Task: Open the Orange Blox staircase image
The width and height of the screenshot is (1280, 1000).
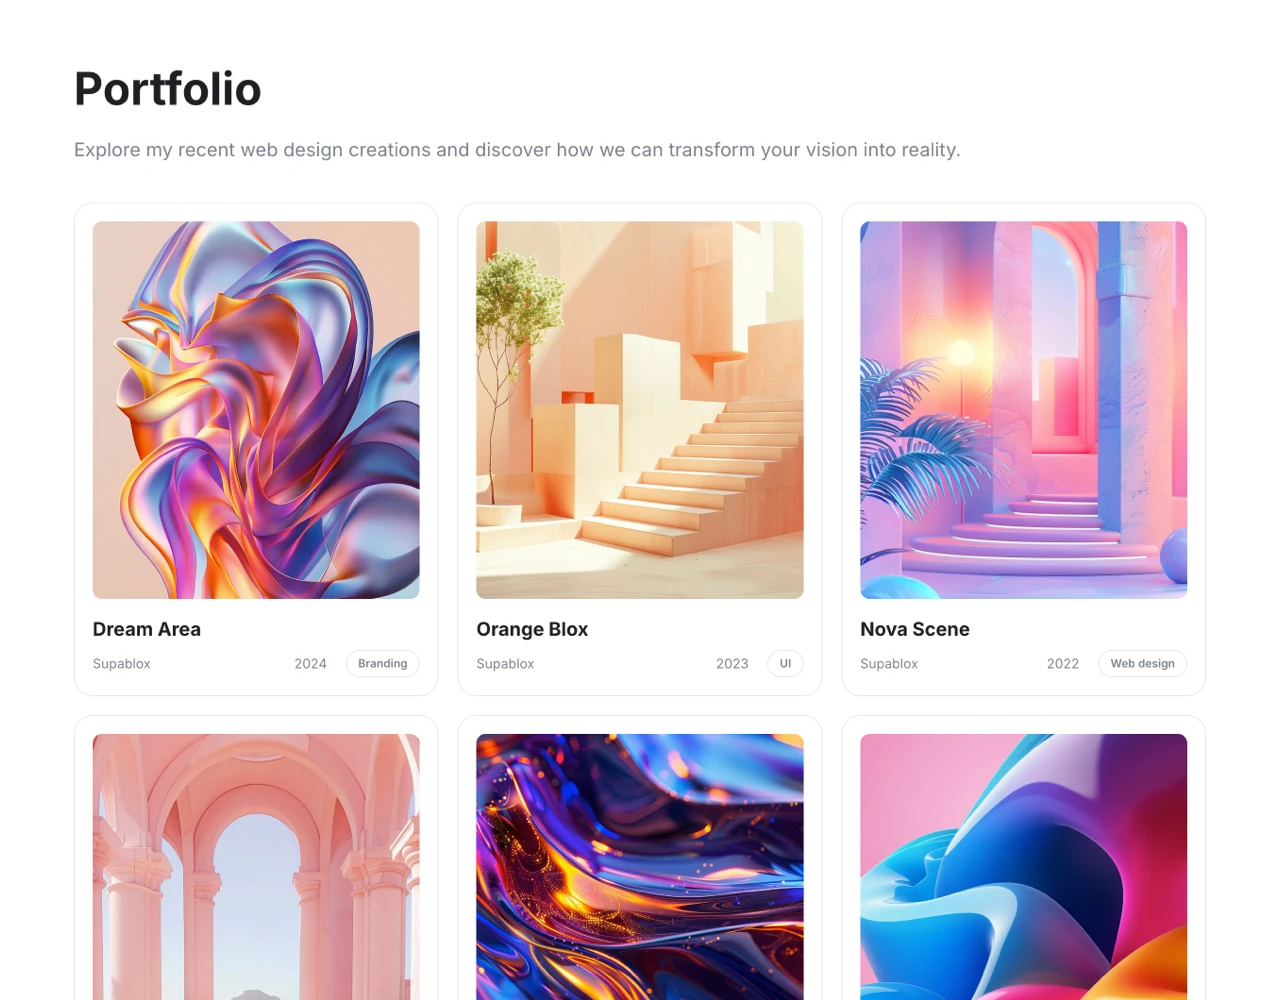Action: [640, 410]
